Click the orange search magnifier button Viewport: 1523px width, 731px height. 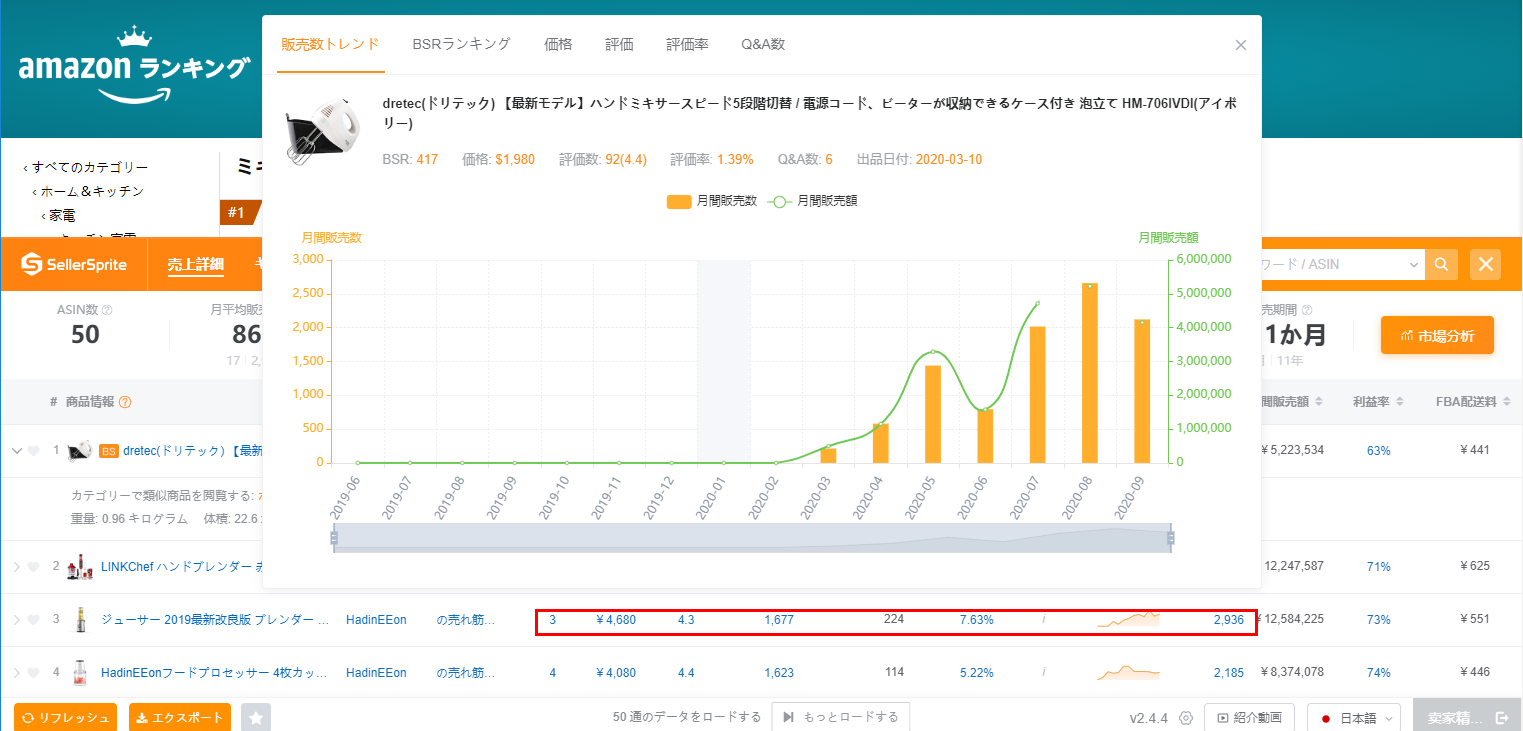(x=1441, y=264)
